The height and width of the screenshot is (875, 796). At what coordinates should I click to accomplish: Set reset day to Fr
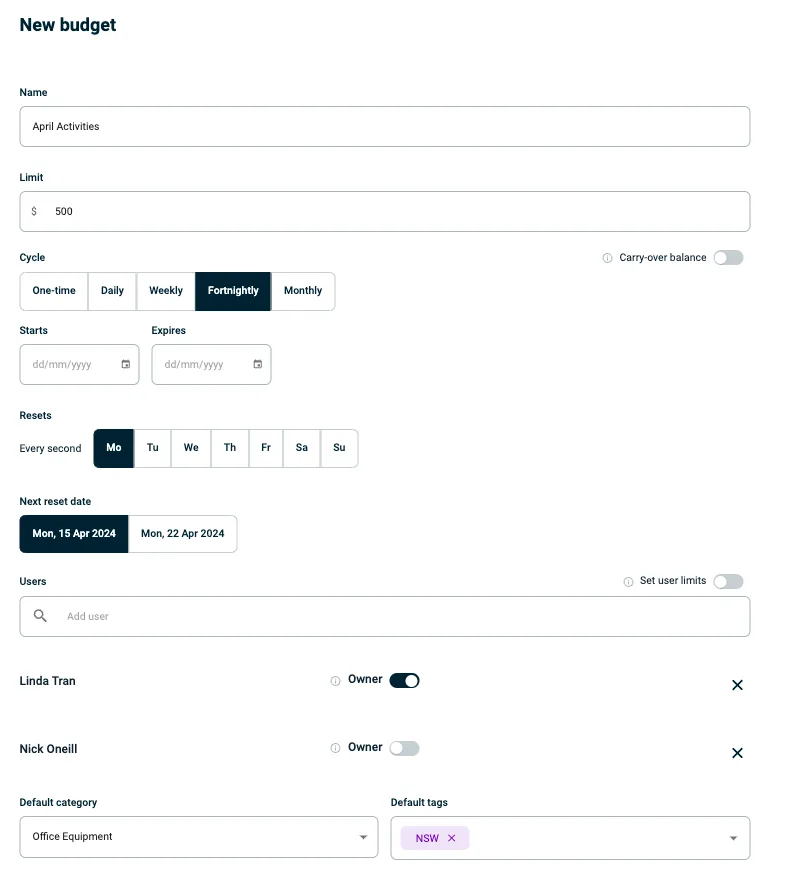tap(266, 448)
